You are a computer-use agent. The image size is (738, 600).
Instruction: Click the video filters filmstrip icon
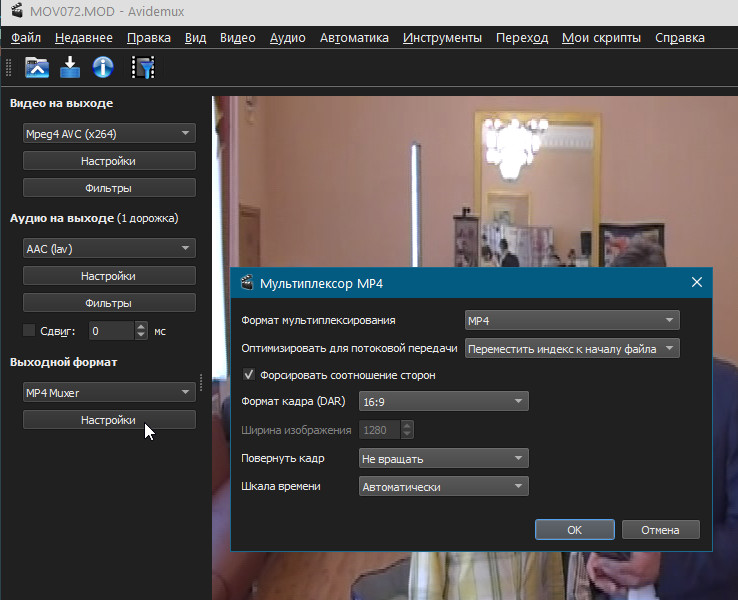143,67
